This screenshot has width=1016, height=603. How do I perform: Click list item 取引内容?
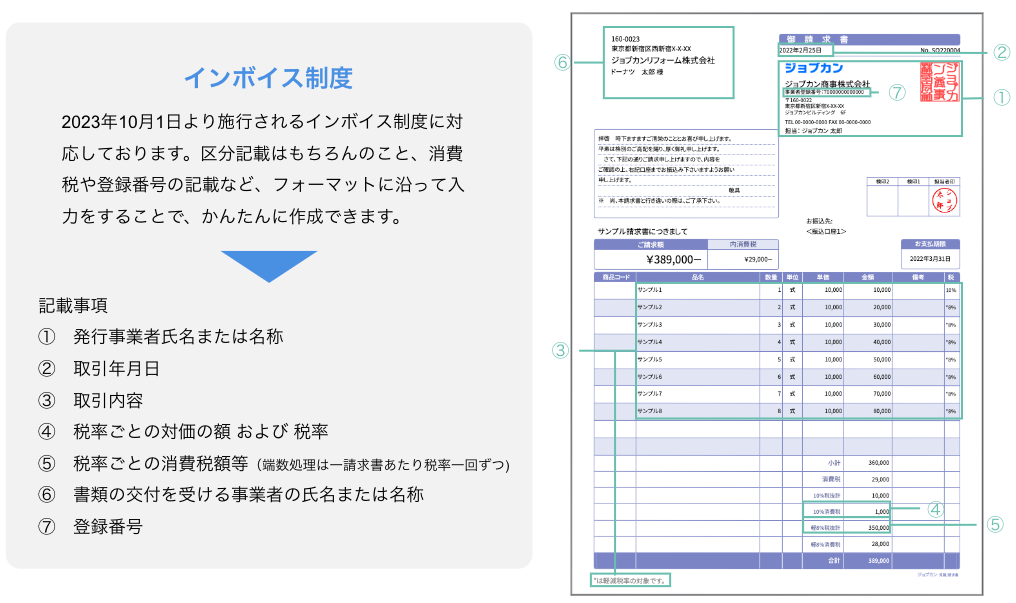pos(108,400)
